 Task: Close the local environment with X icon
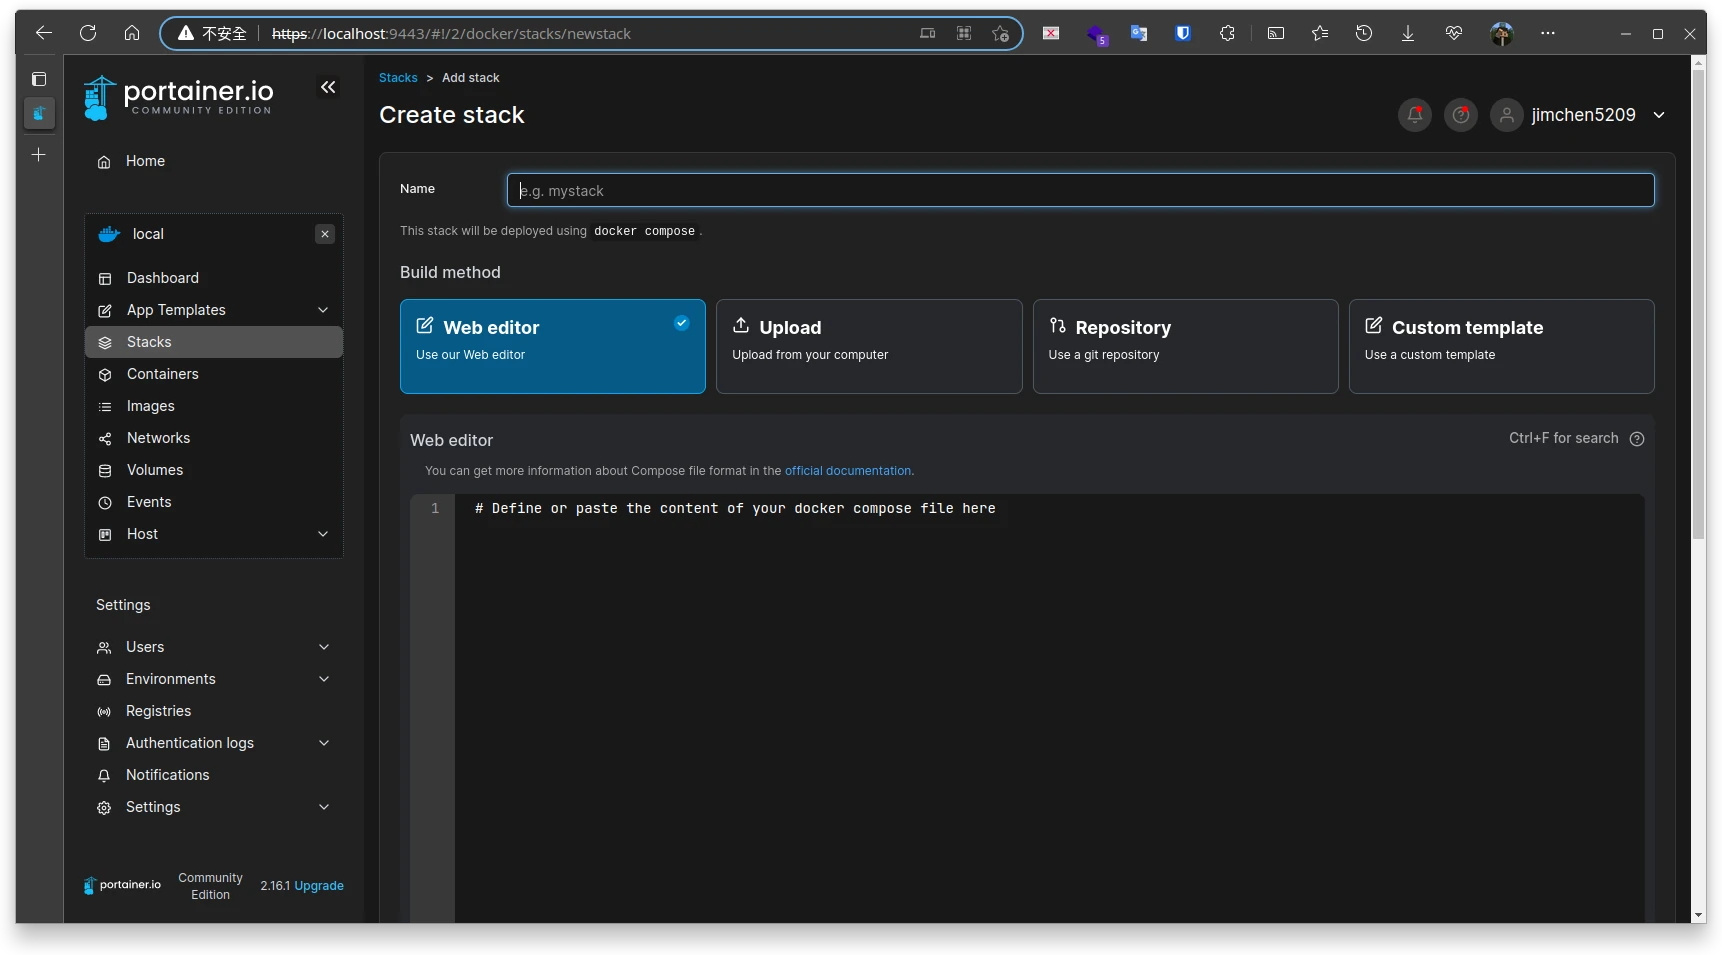click(325, 234)
